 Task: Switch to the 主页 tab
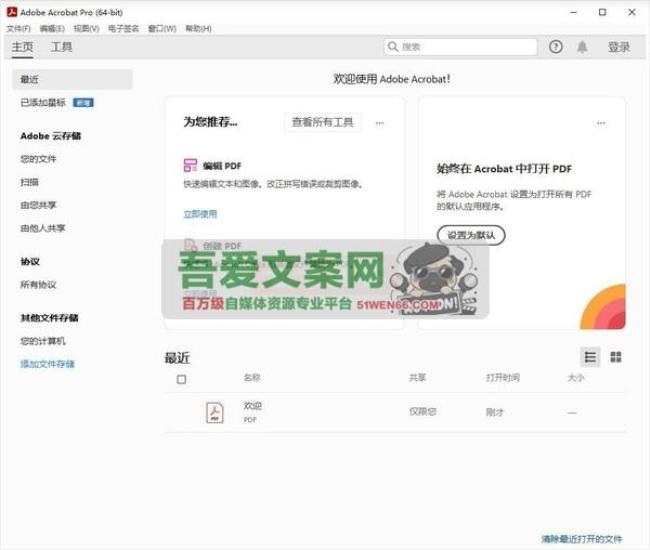(22, 47)
